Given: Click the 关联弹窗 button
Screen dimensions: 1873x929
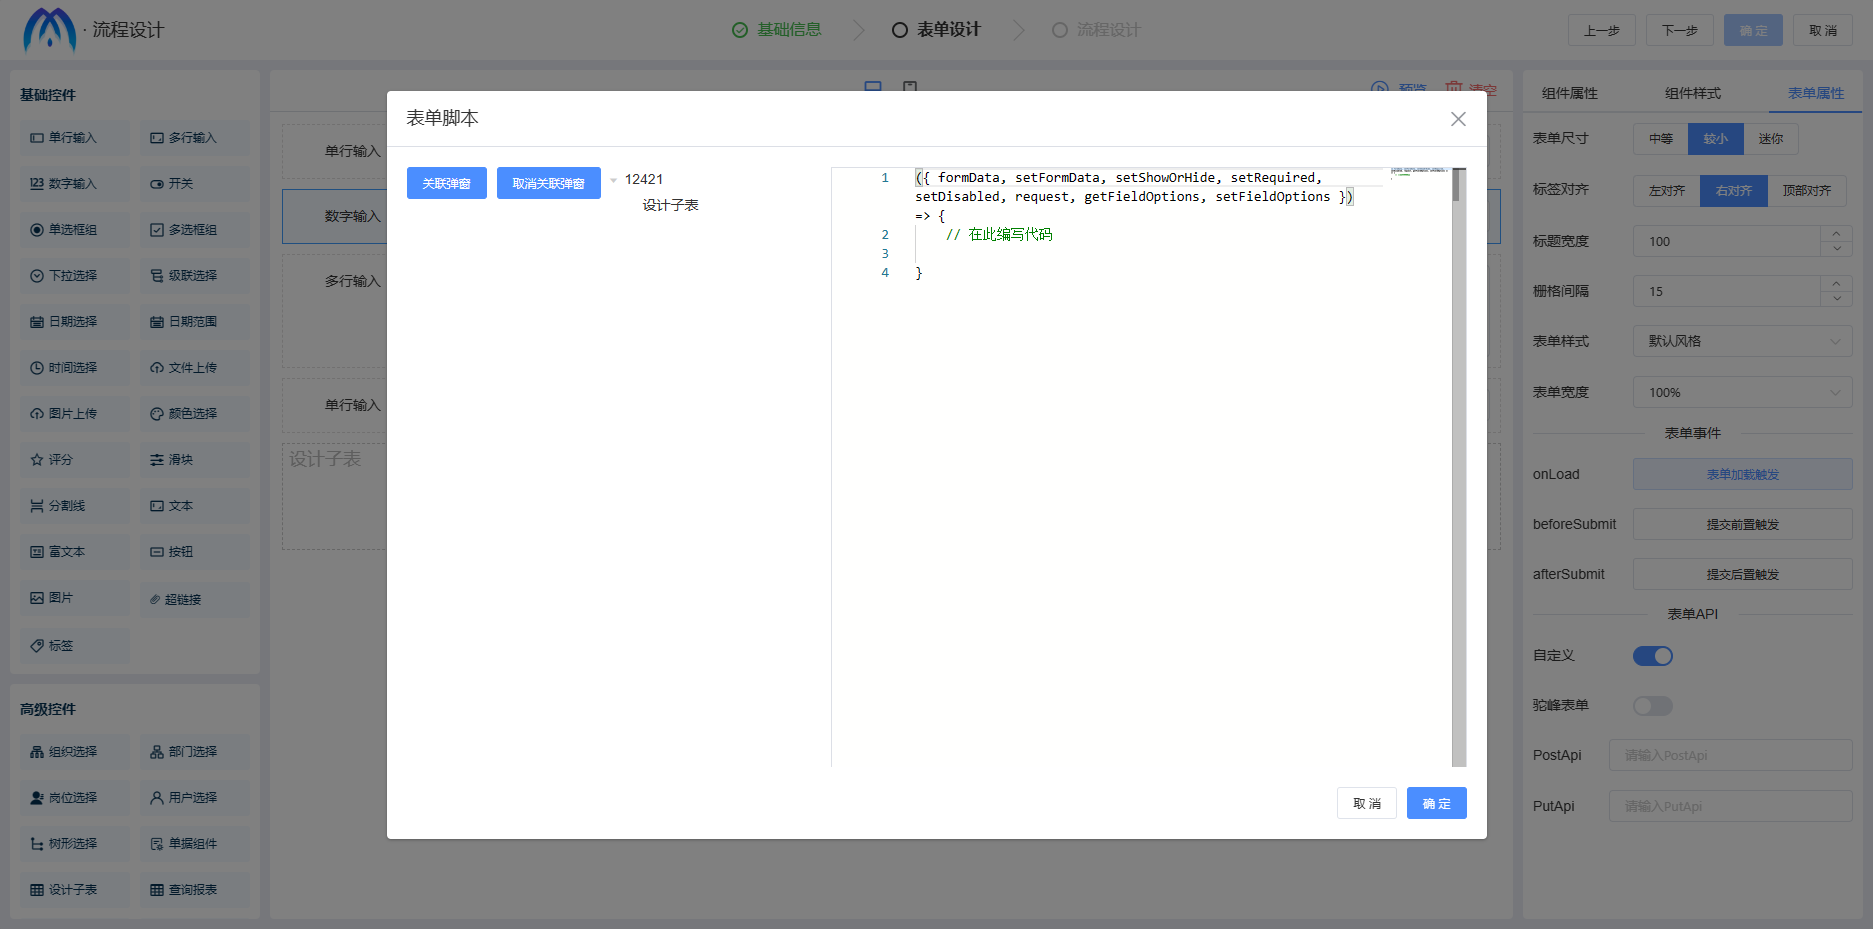Looking at the screenshot, I should click(x=447, y=183).
